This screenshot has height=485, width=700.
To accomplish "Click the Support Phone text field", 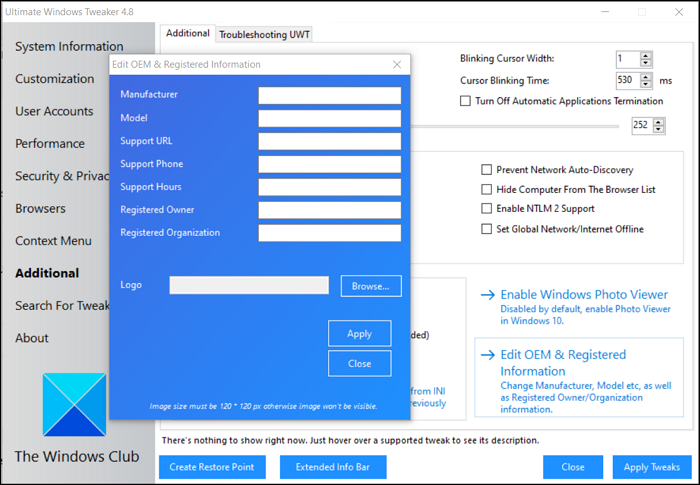I will tap(329, 164).
